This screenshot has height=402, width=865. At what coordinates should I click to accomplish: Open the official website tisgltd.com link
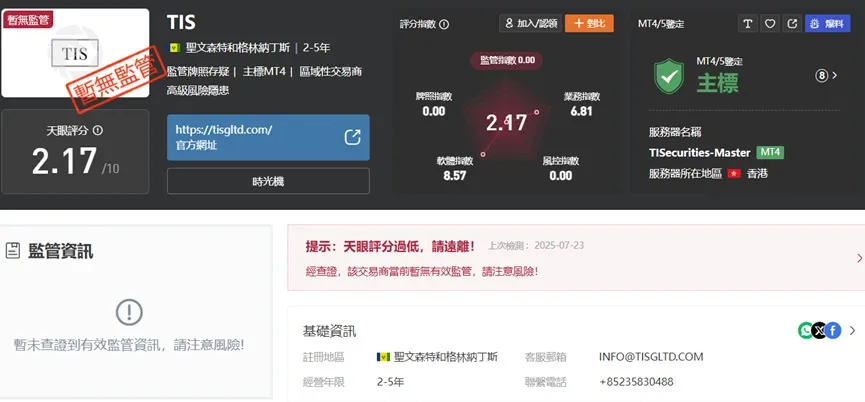click(268, 137)
